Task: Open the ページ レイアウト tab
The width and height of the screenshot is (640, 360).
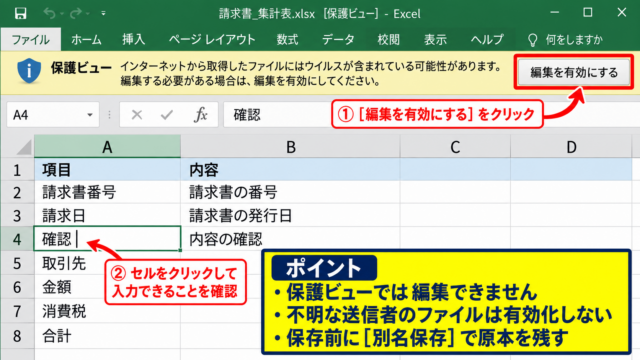Action: coord(212,40)
